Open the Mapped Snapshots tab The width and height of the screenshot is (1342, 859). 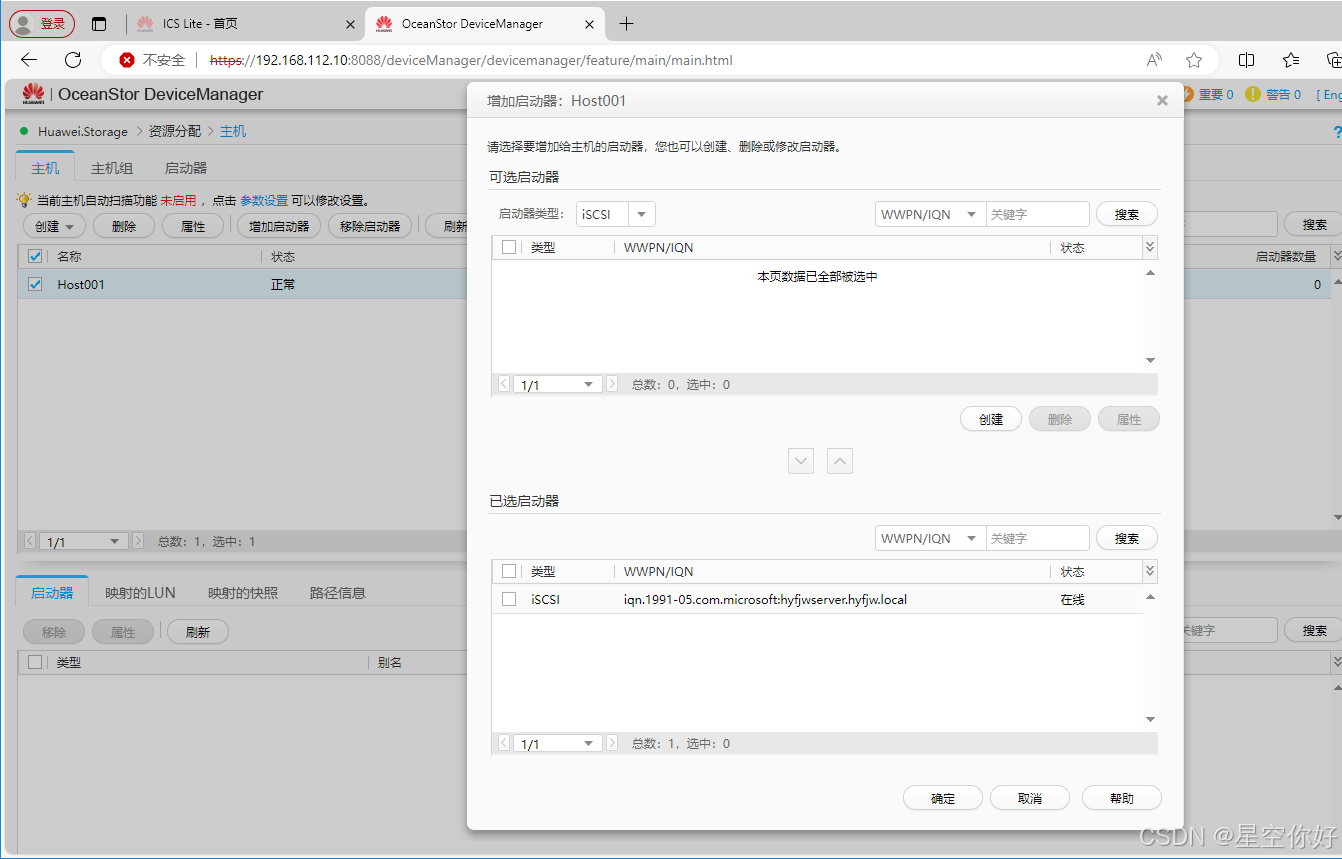tap(243, 593)
